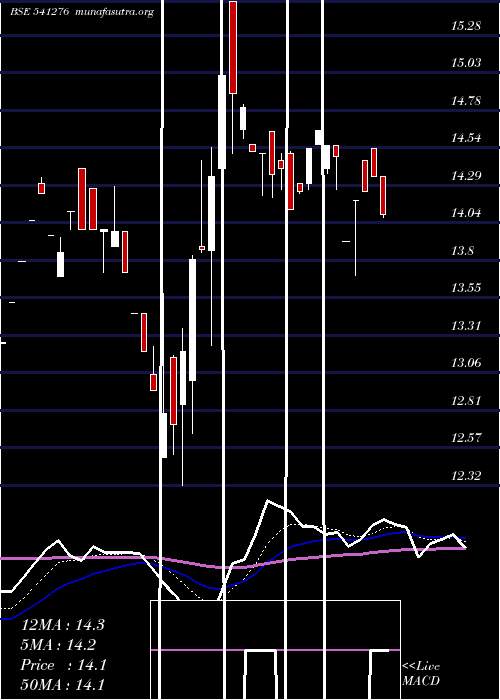
Task: Click the 14.54 price axis label
Action: (466, 138)
